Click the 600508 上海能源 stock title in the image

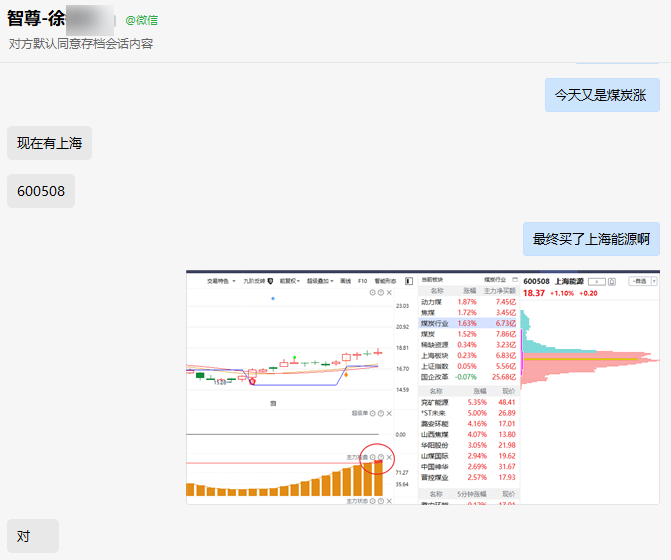coord(553,281)
